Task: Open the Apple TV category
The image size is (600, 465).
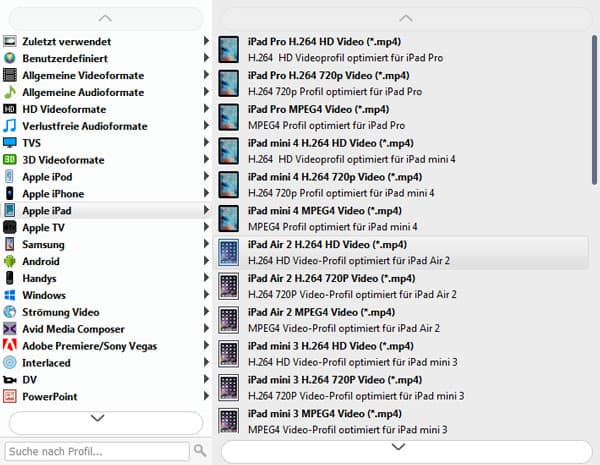Action: point(106,227)
